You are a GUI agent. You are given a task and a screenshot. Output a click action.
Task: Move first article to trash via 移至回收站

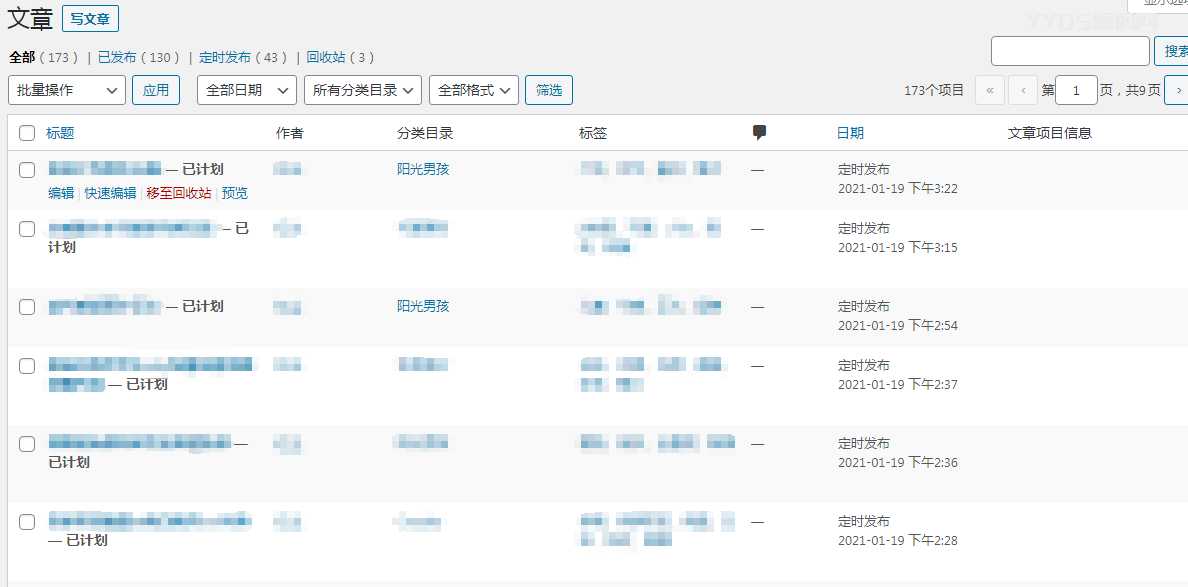(179, 193)
